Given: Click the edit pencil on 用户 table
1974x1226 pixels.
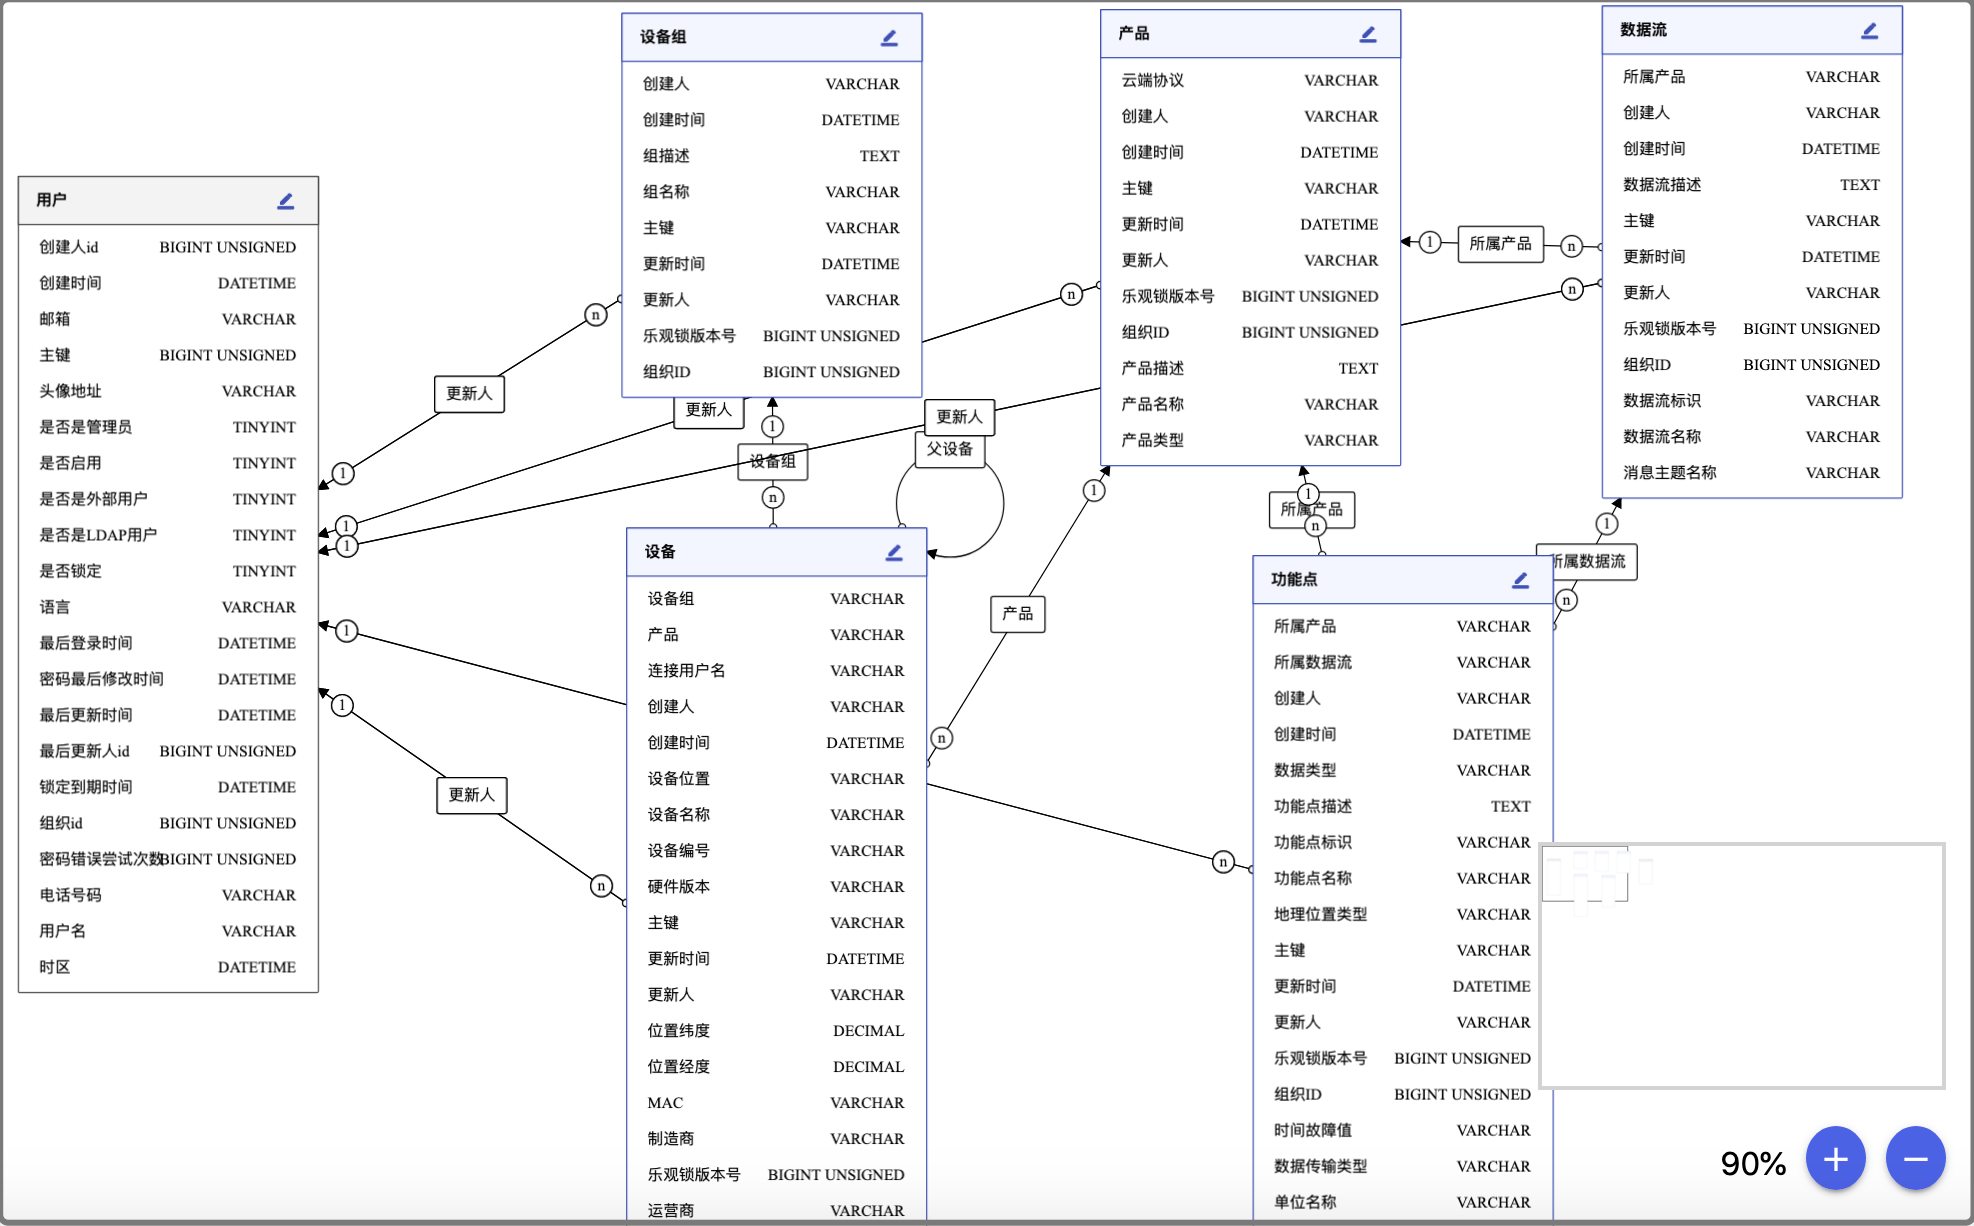Looking at the screenshot, I should point(286,201).
